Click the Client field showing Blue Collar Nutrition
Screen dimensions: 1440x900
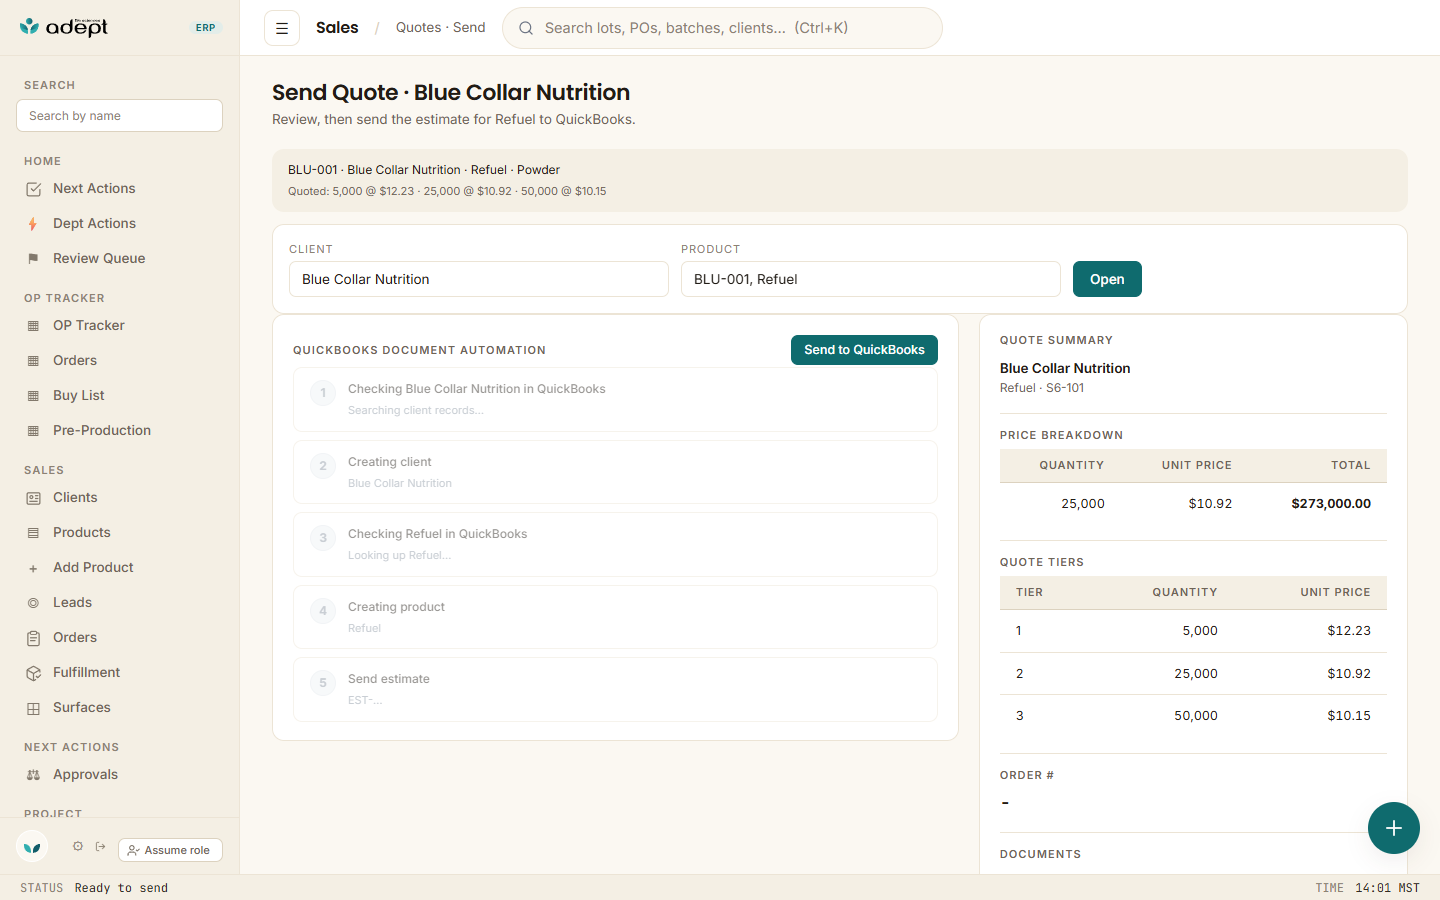pyautogui.click(x=479, y=279)
